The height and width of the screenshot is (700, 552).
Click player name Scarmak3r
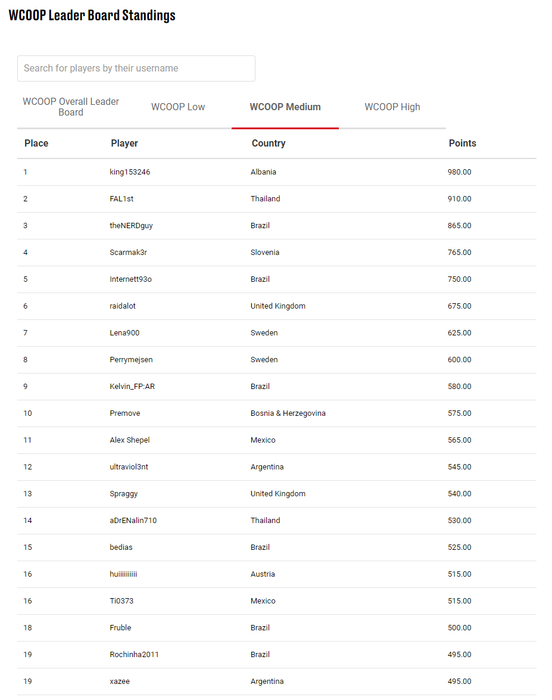pos(128,252)
